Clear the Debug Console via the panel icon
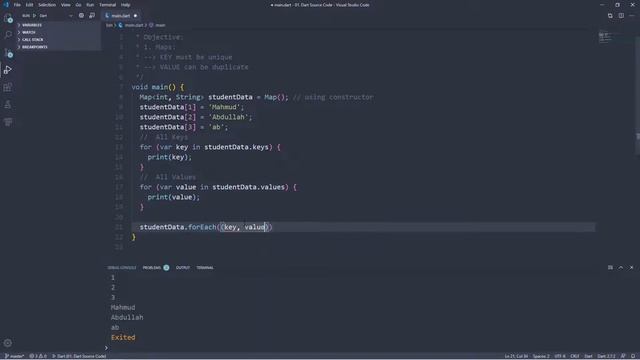 610,267
